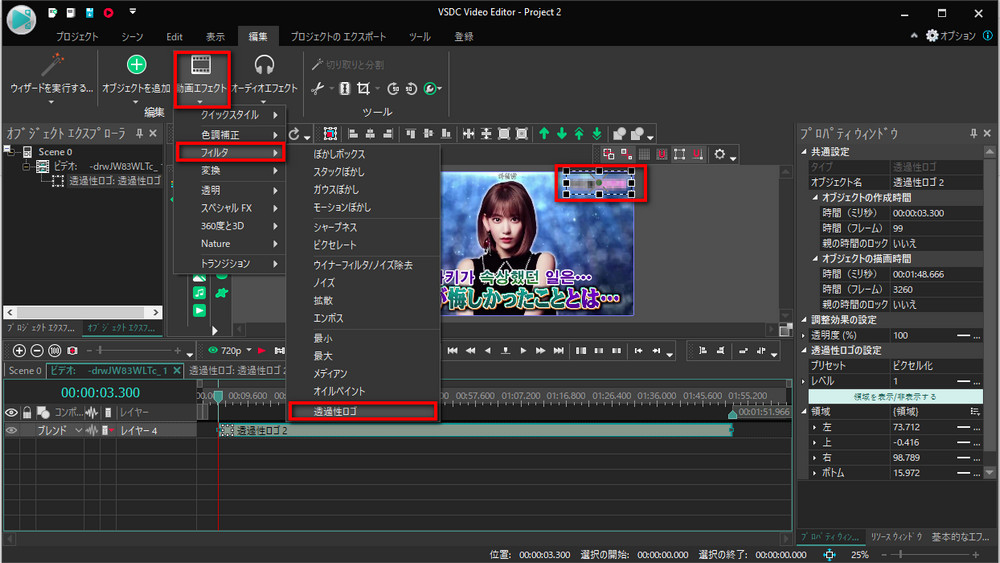1000x563 pixels.
Task: Toggle the eye icon beside 720p preview
Action: click(x=213, y=351)
